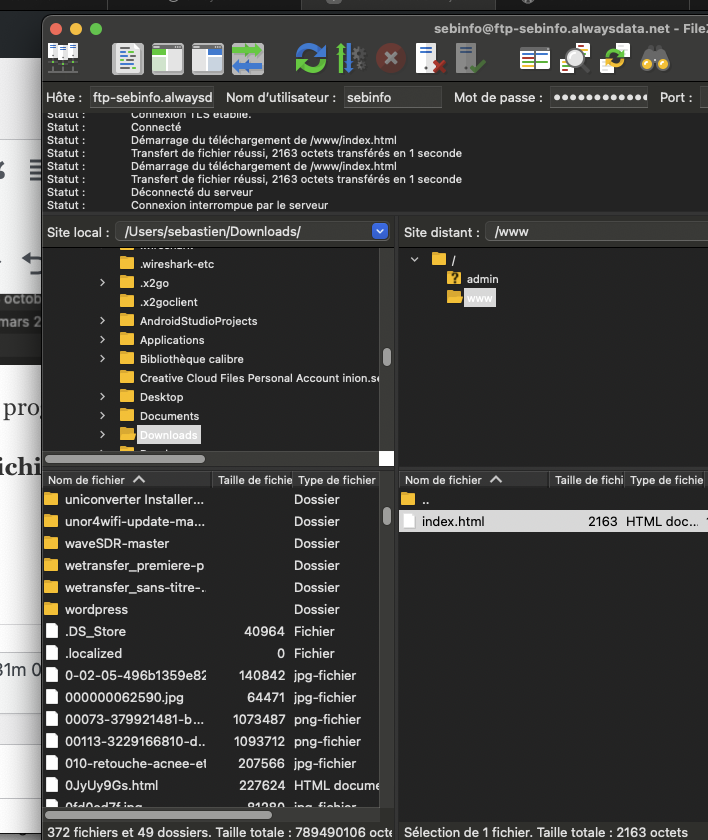Expand the Documents folder in local tree
The width and height of the screenshot is (708, 840).
click(x=102, y=416)
